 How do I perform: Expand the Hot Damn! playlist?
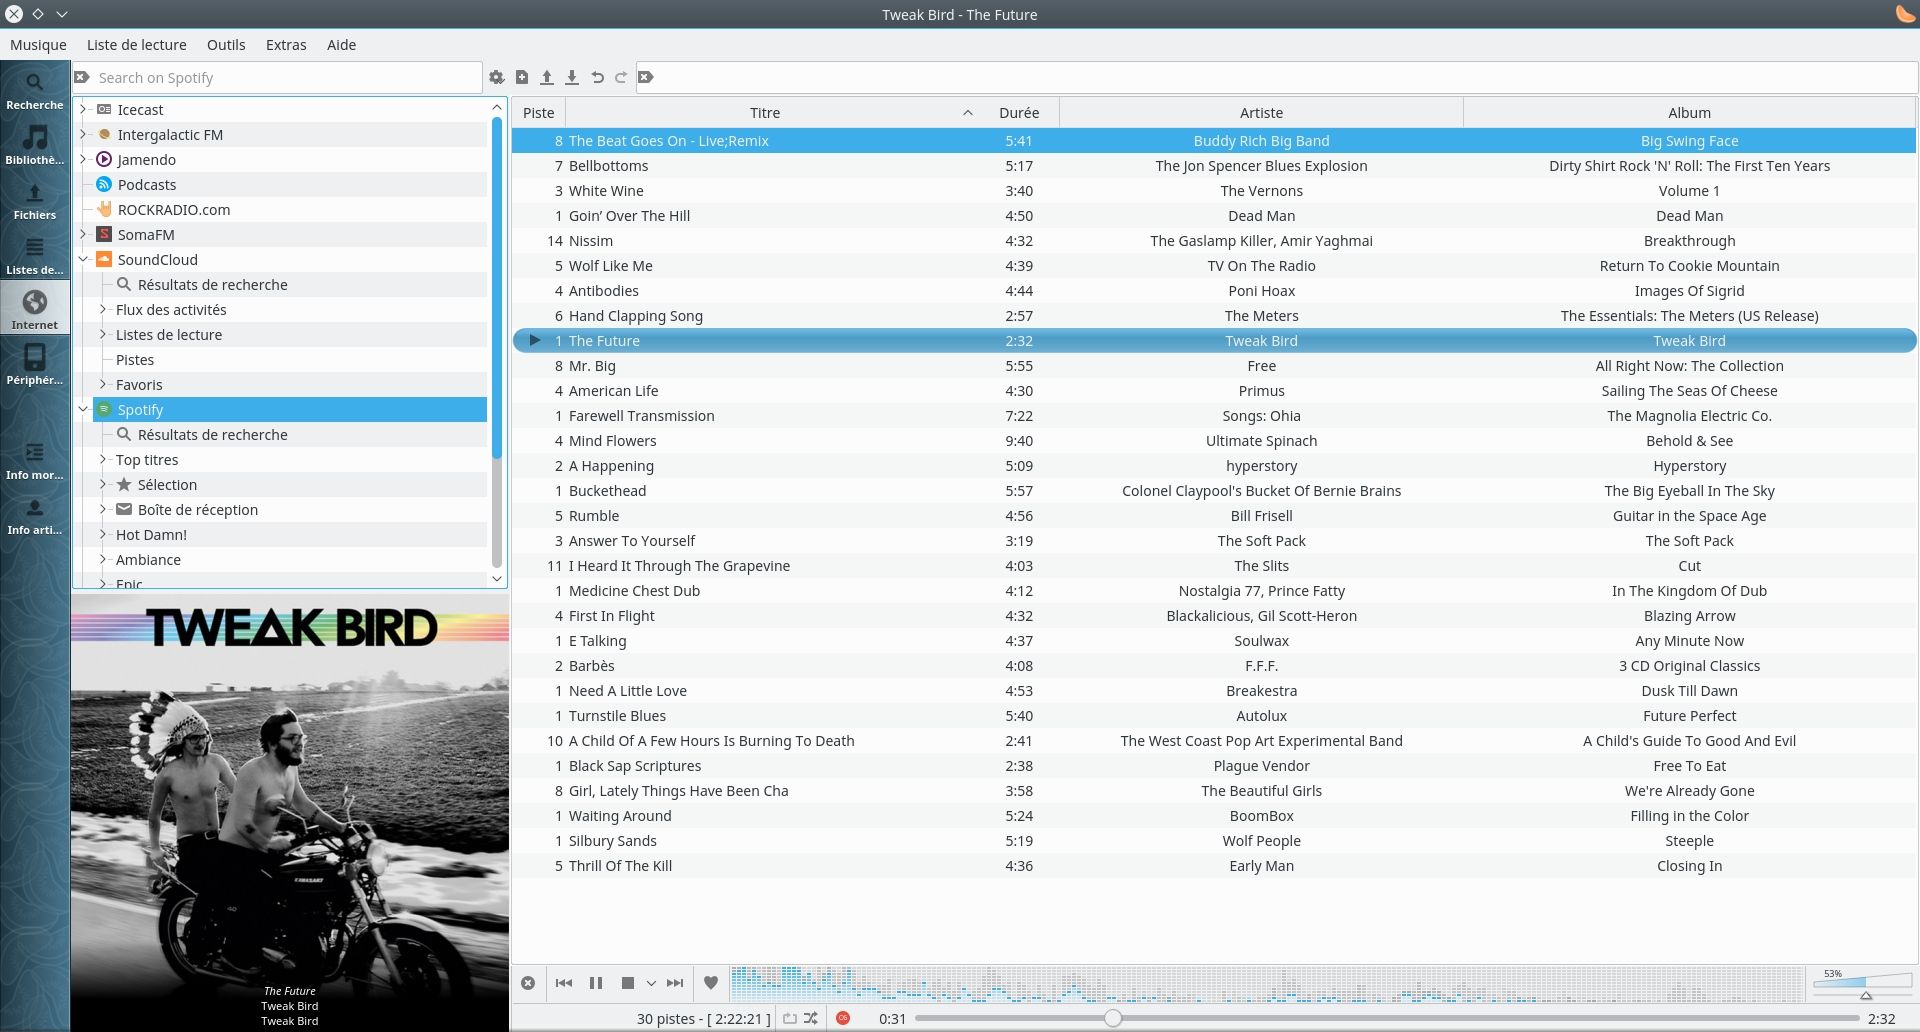(103, 534)
